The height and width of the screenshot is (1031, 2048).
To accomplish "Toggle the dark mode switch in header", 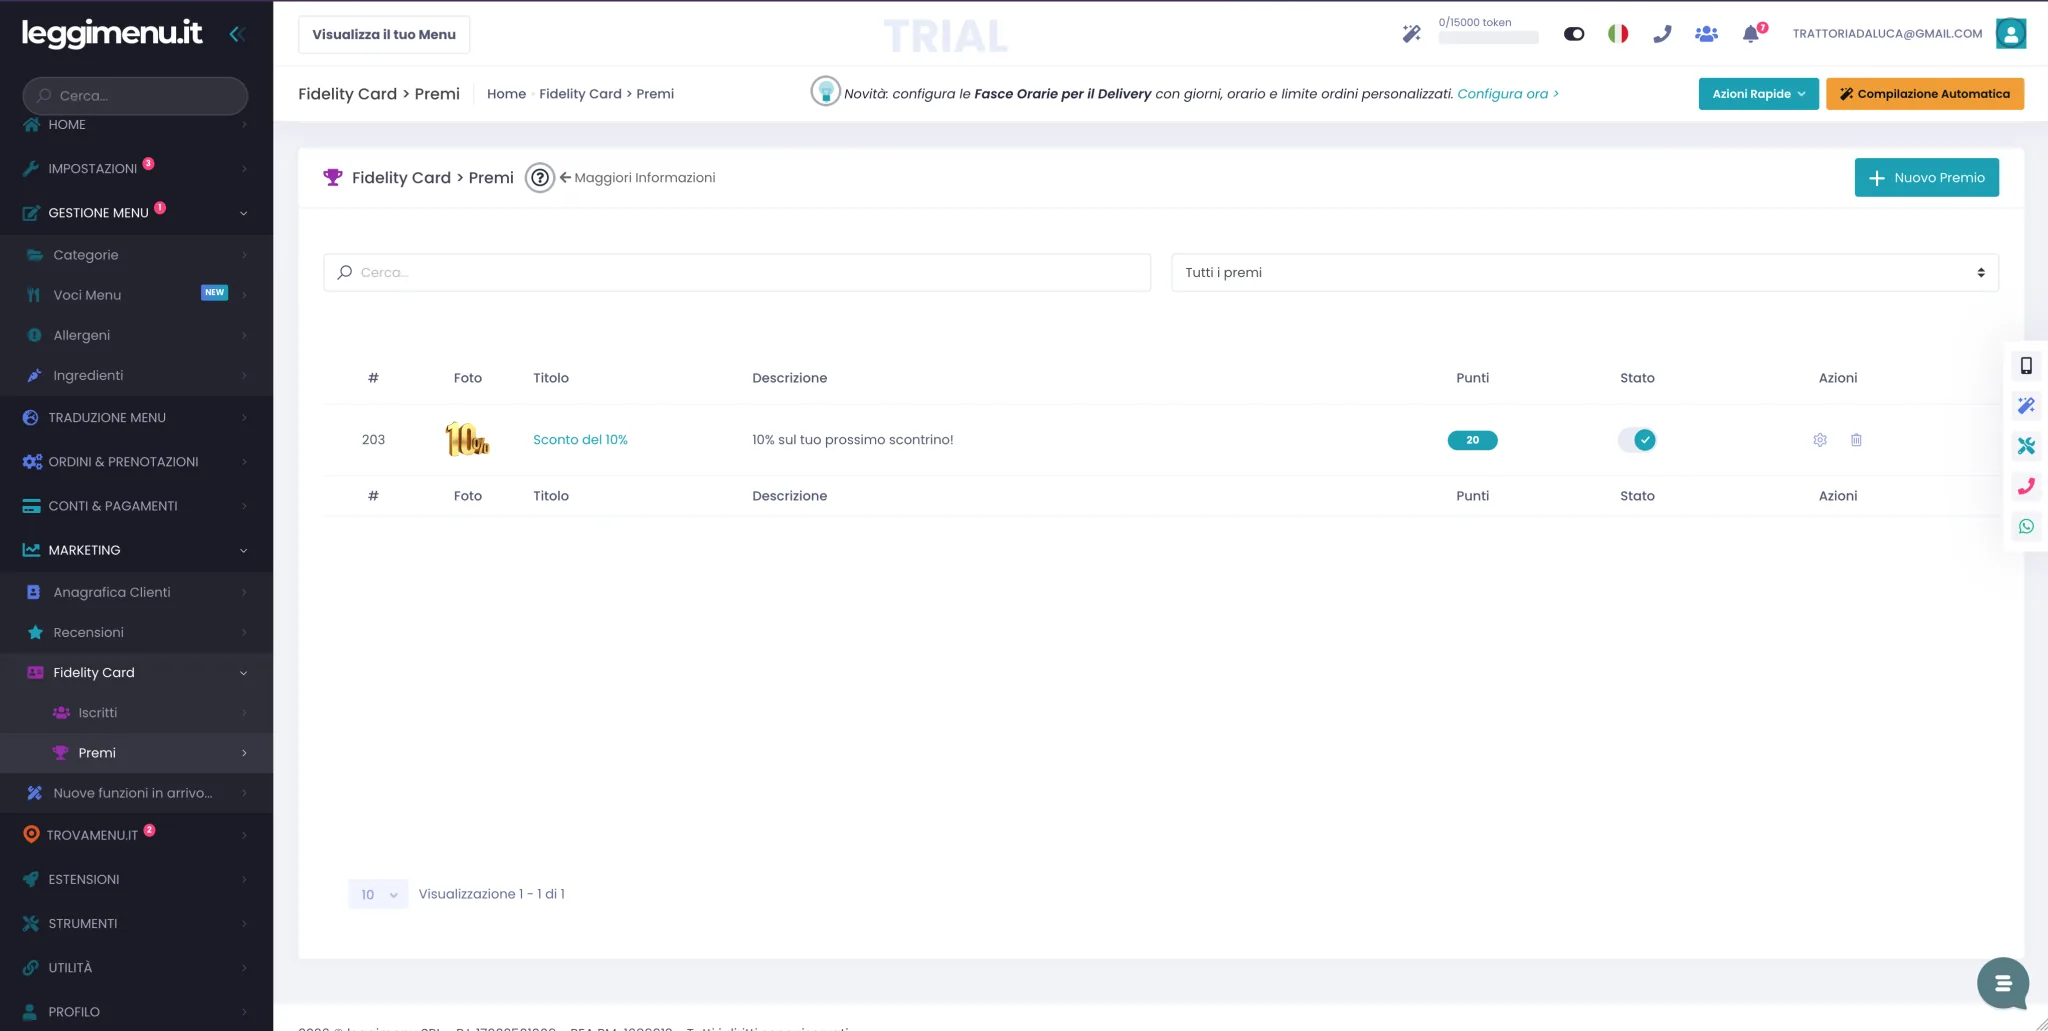I will (1574, 34).
